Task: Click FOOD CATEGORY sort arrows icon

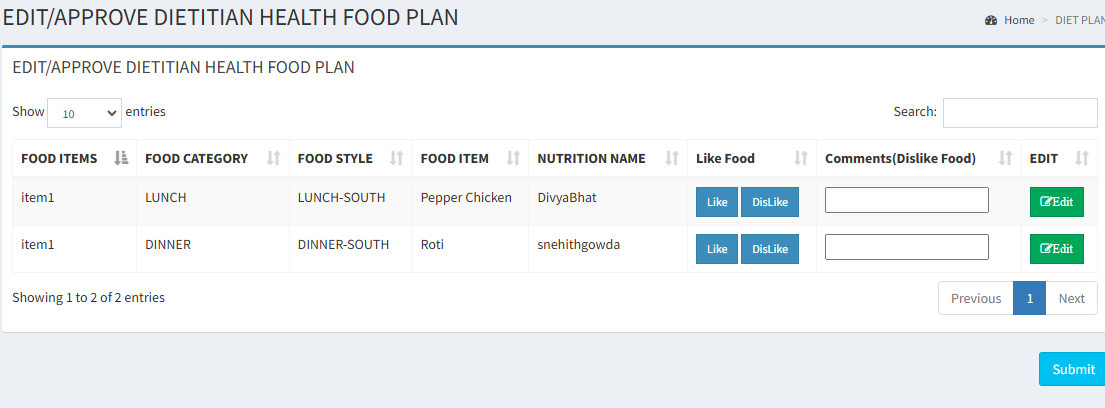Action: coord(273,159)
